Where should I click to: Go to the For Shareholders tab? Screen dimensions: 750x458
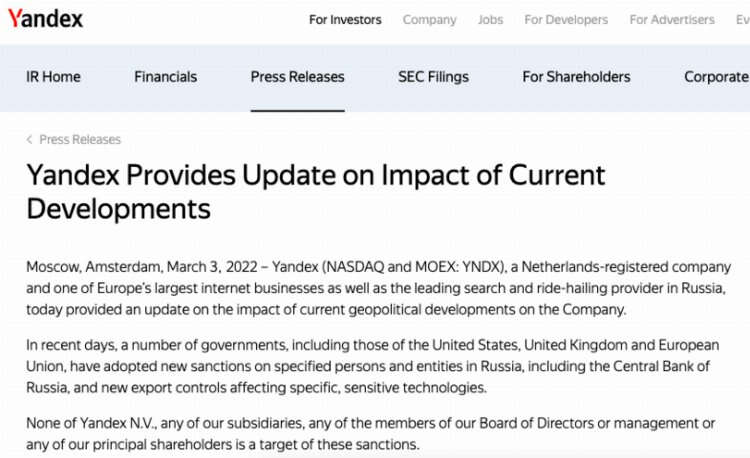(x=576, y=77)
